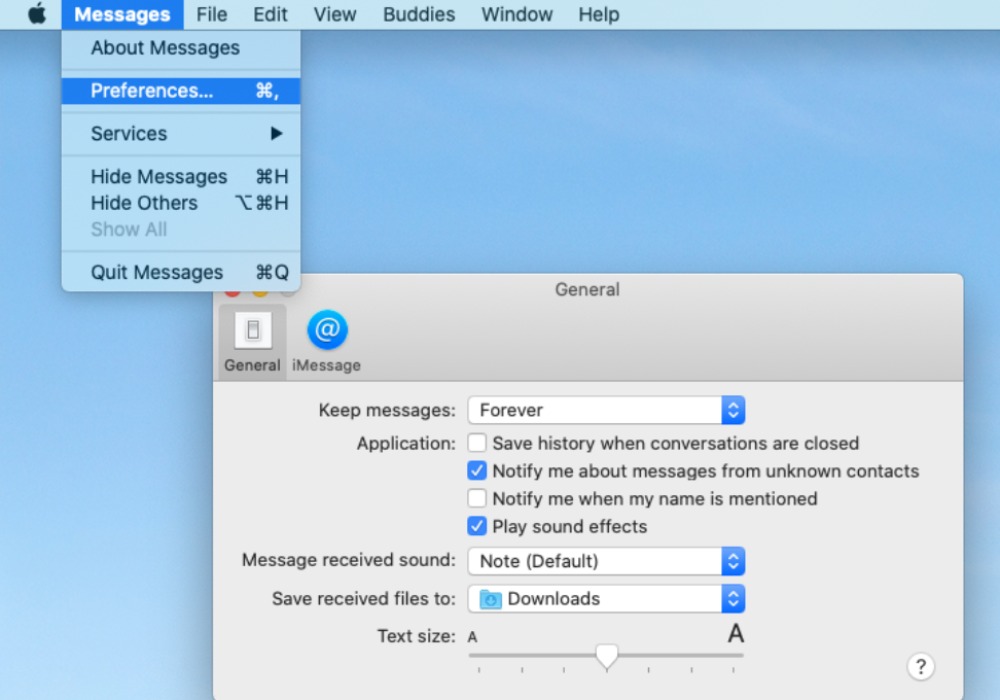
Task: Uncheck Notify me about unknown contacts messages
Action: tap(476, 471)
